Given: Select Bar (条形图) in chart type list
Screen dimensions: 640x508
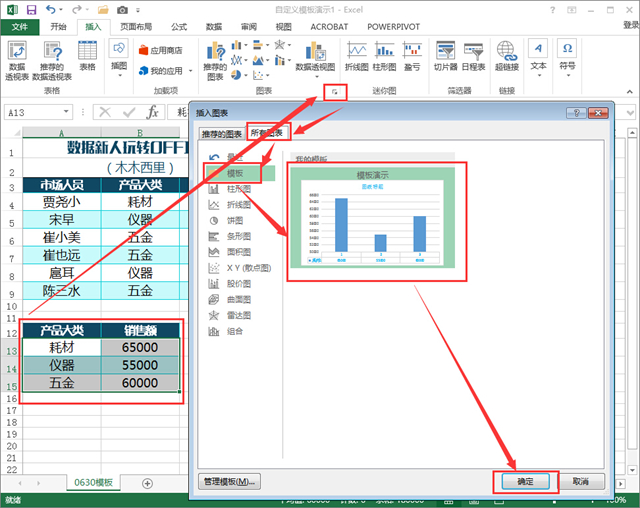Looking at the screenshot, I should (240, 236).
